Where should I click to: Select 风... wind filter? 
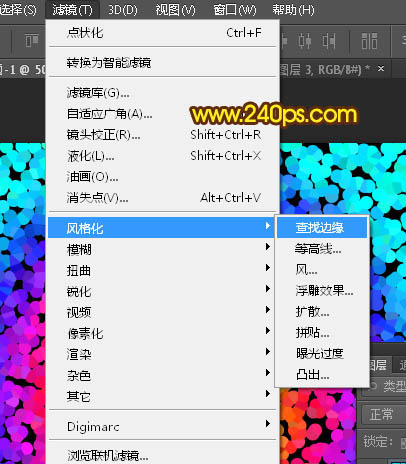pyautogui.click(x=322, y=270)
